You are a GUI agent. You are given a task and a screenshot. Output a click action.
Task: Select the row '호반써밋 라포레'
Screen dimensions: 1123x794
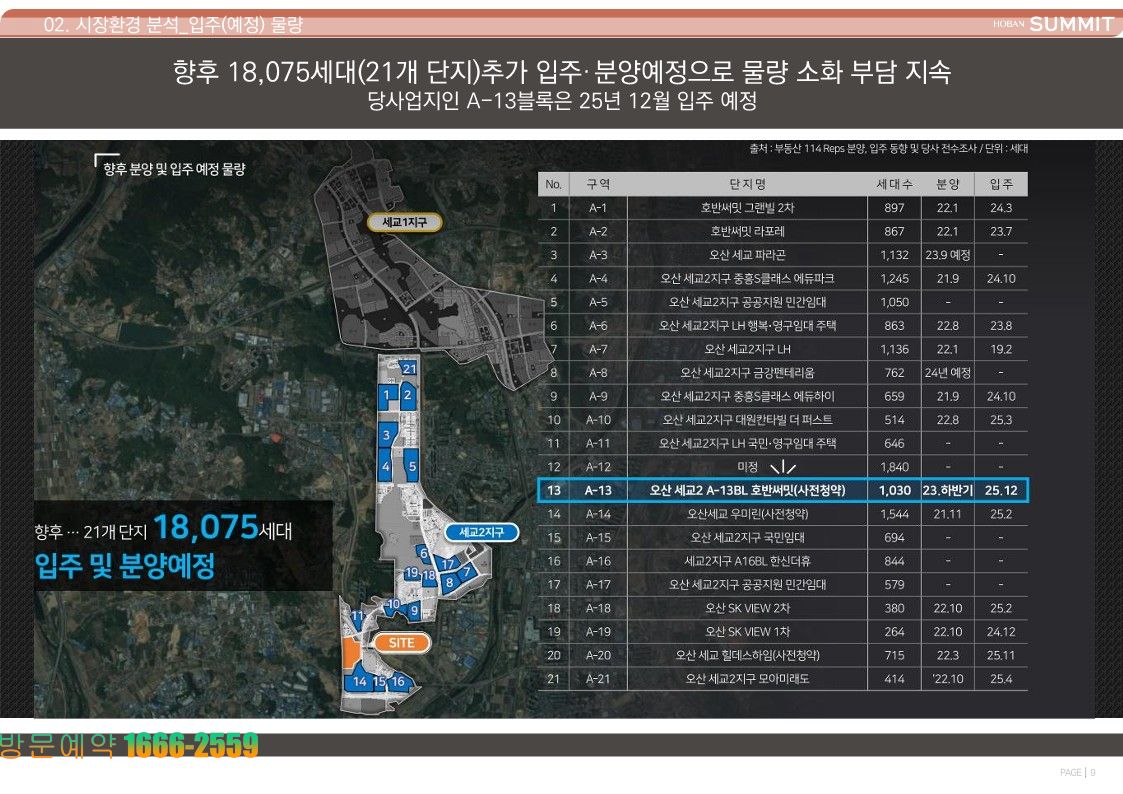point(783,231)
